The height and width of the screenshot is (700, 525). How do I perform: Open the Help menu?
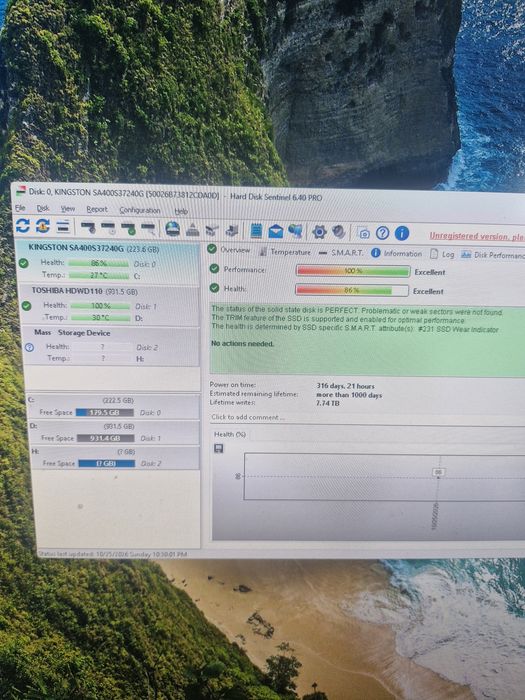[181, 211]
